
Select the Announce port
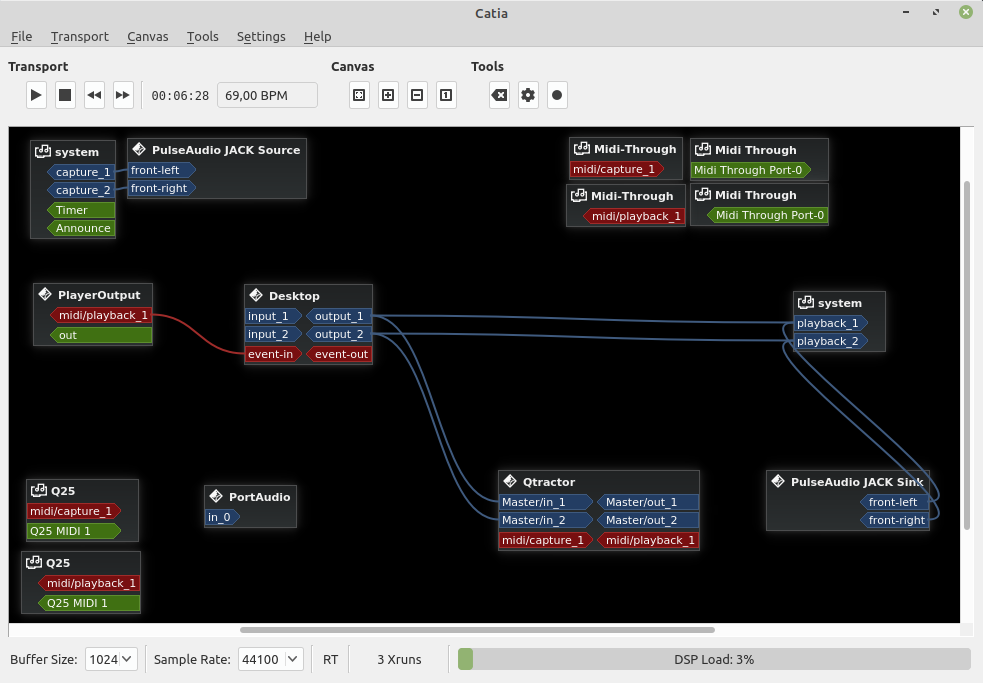(x=81, y=228)
